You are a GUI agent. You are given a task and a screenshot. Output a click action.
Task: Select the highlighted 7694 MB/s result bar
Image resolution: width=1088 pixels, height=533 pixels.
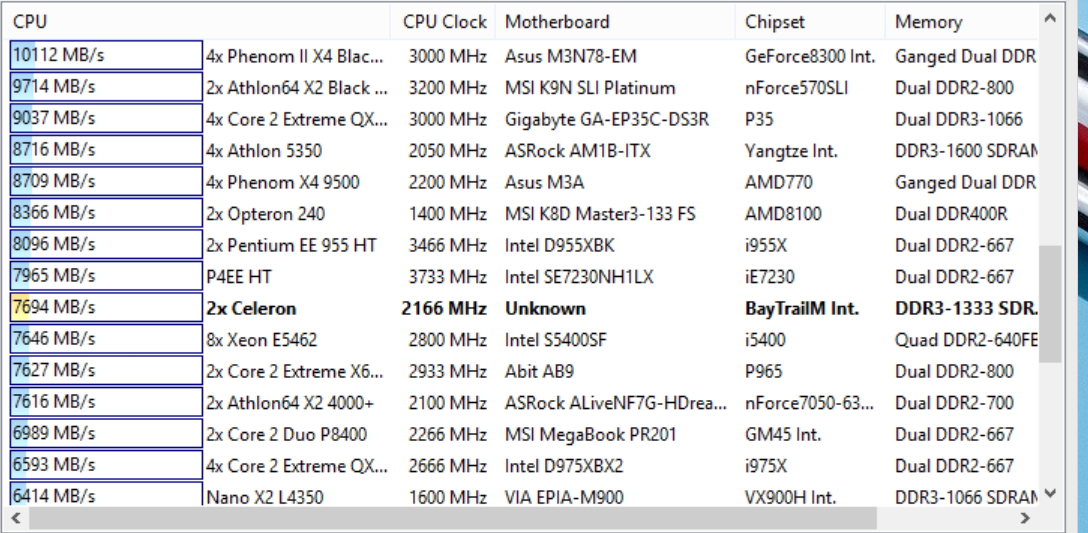point(106,307)
